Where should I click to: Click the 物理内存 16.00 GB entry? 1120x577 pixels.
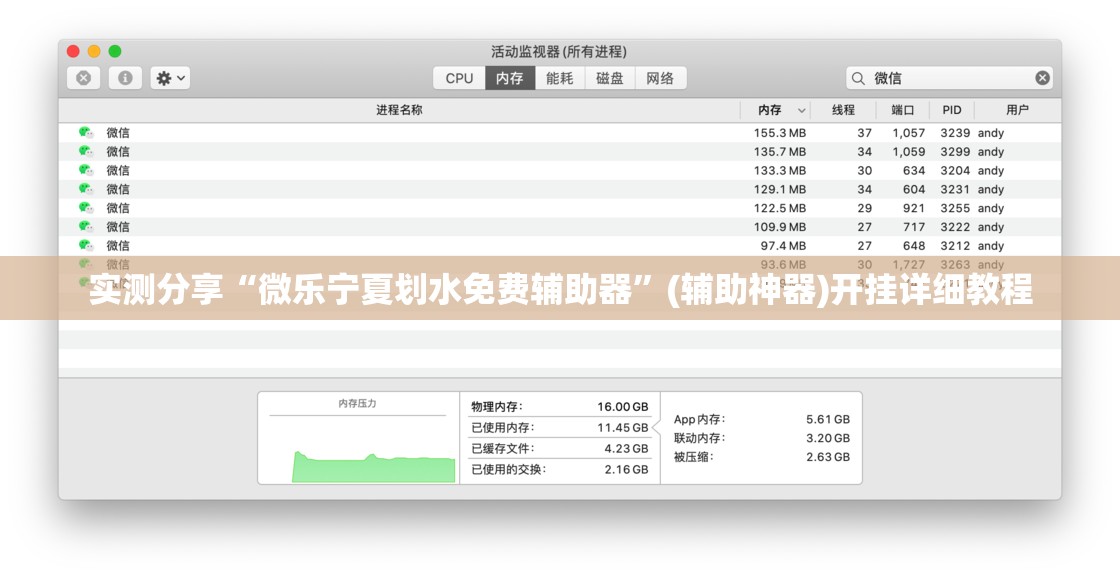[560, 406]
